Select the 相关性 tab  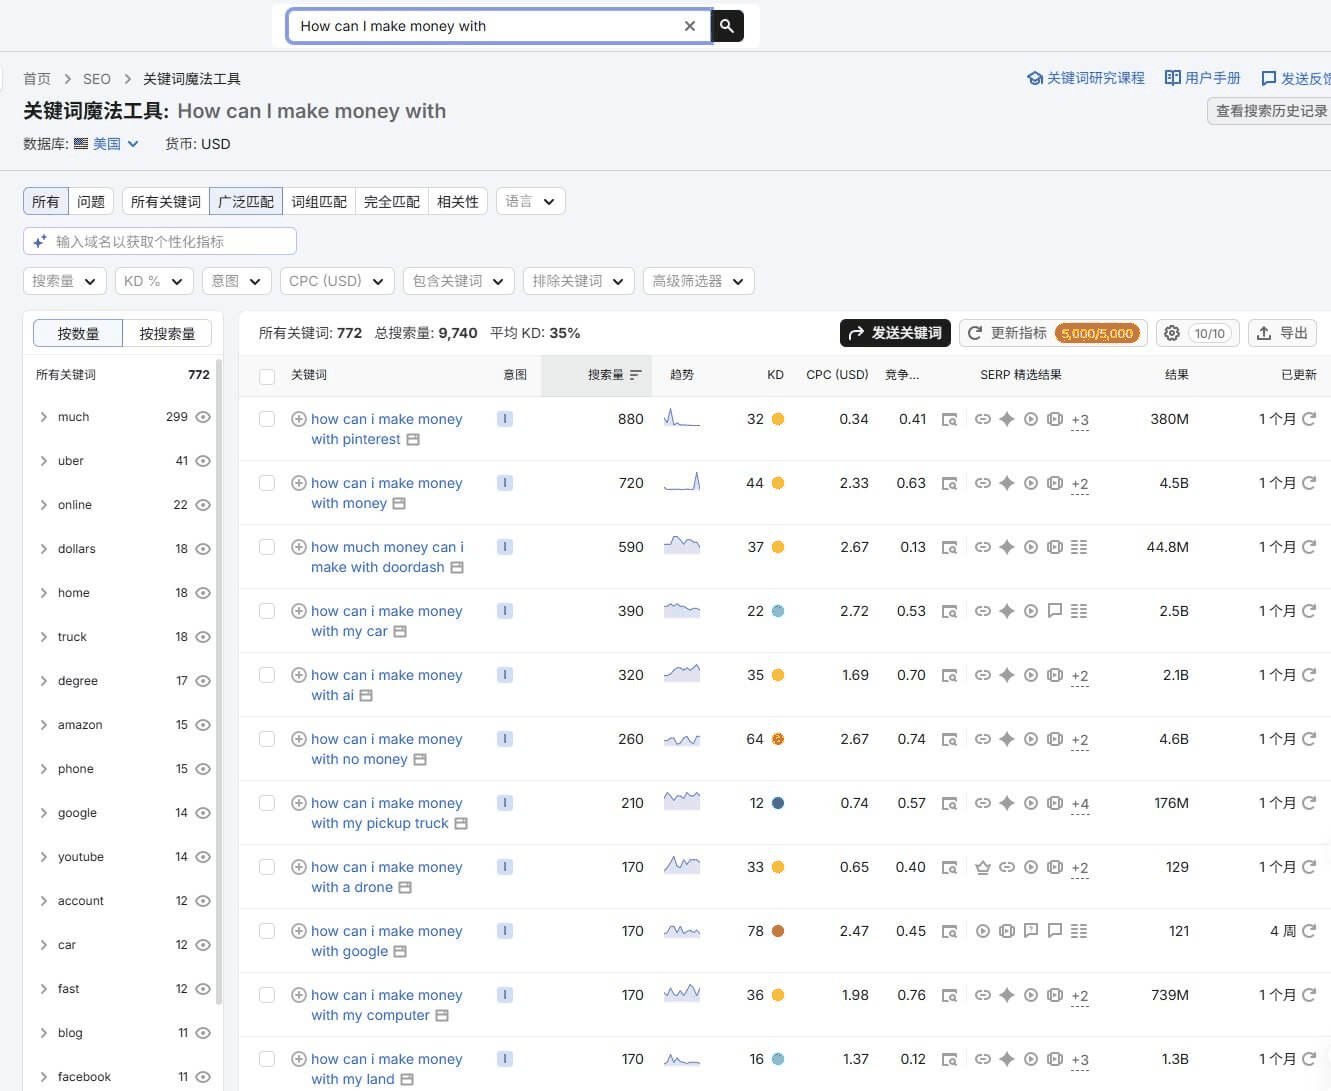(x=458, y=201)
